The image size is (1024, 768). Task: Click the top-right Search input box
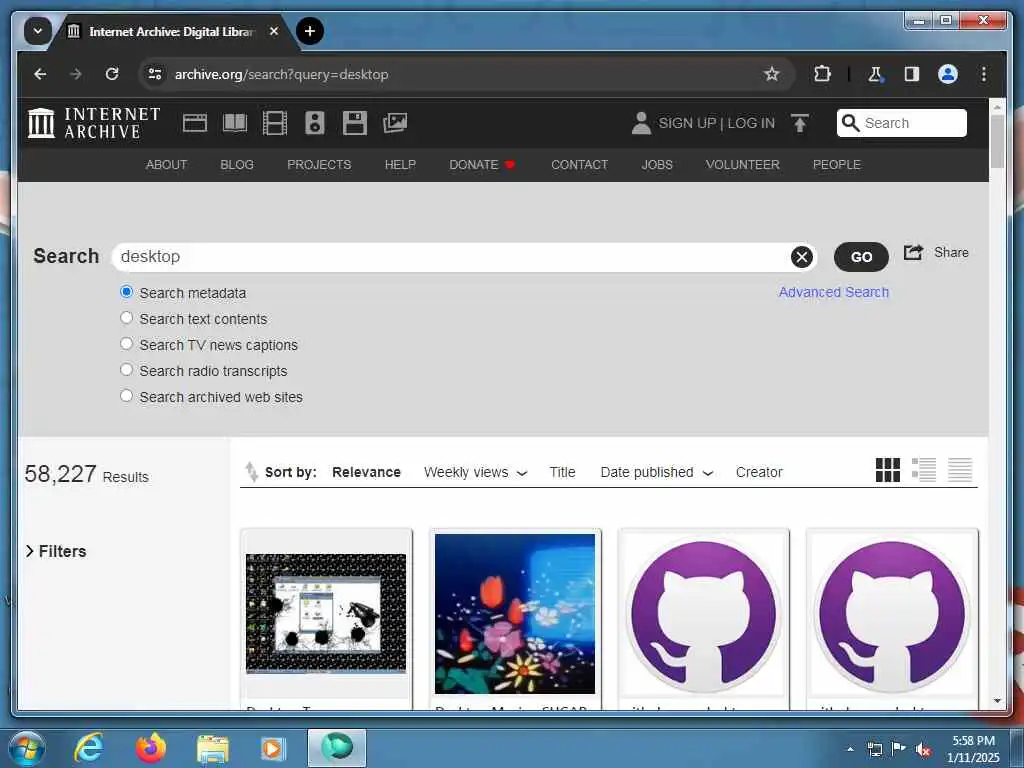pos(901,123)
